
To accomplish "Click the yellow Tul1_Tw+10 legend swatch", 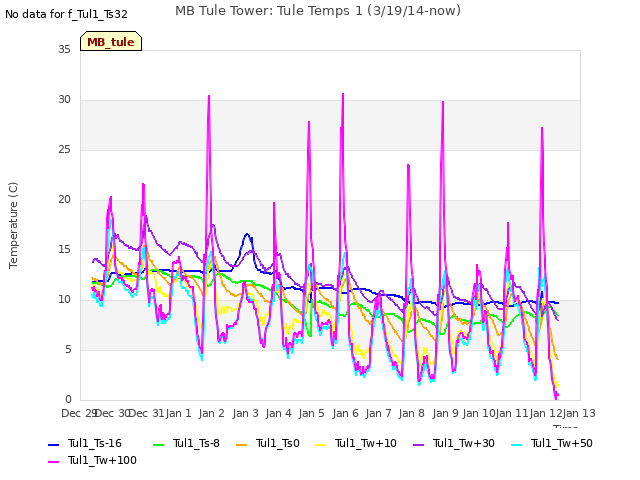I will point(321,444).
